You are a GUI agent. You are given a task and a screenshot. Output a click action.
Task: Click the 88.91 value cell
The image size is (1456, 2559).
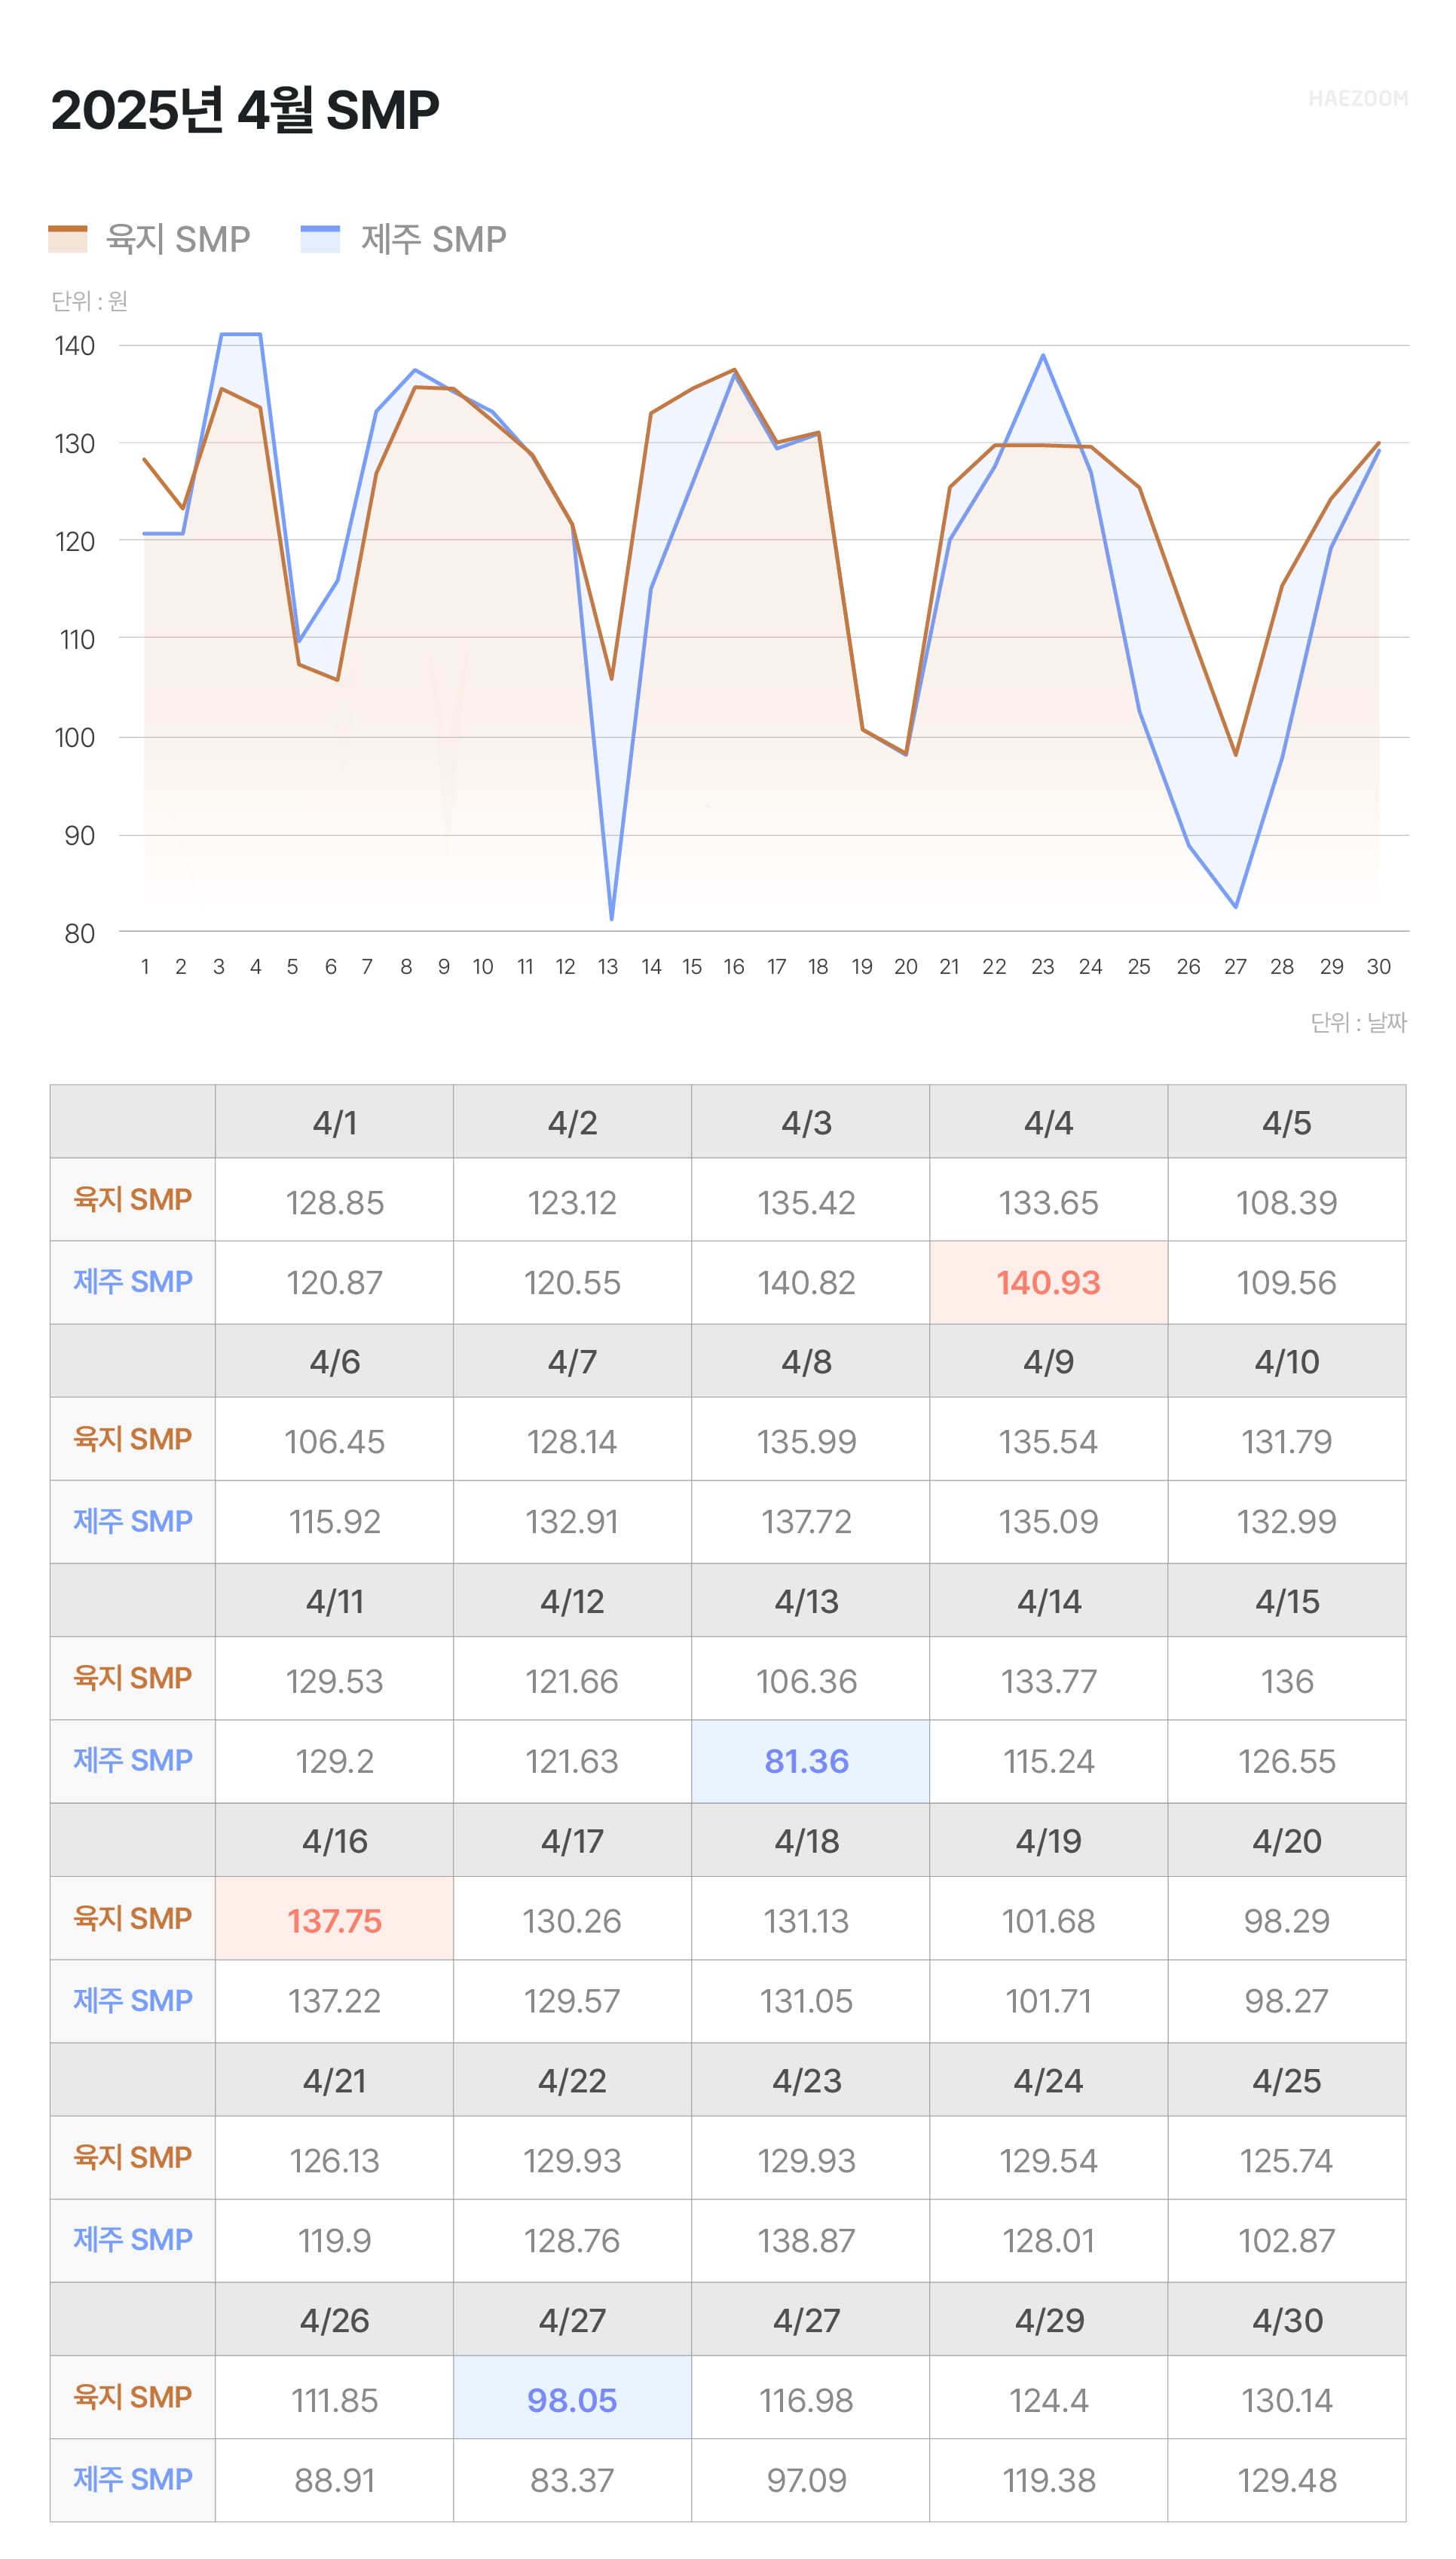click(x=334, y=2480)
